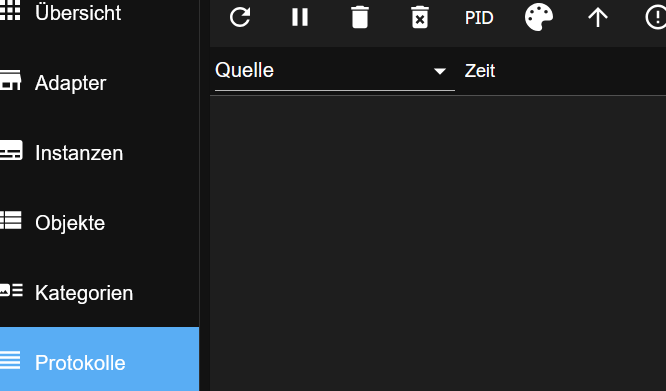This screenshot has height=391, width=666.
Task: Click the dropdown arrow beside Quelle
Action: click(x=440, y=71)
